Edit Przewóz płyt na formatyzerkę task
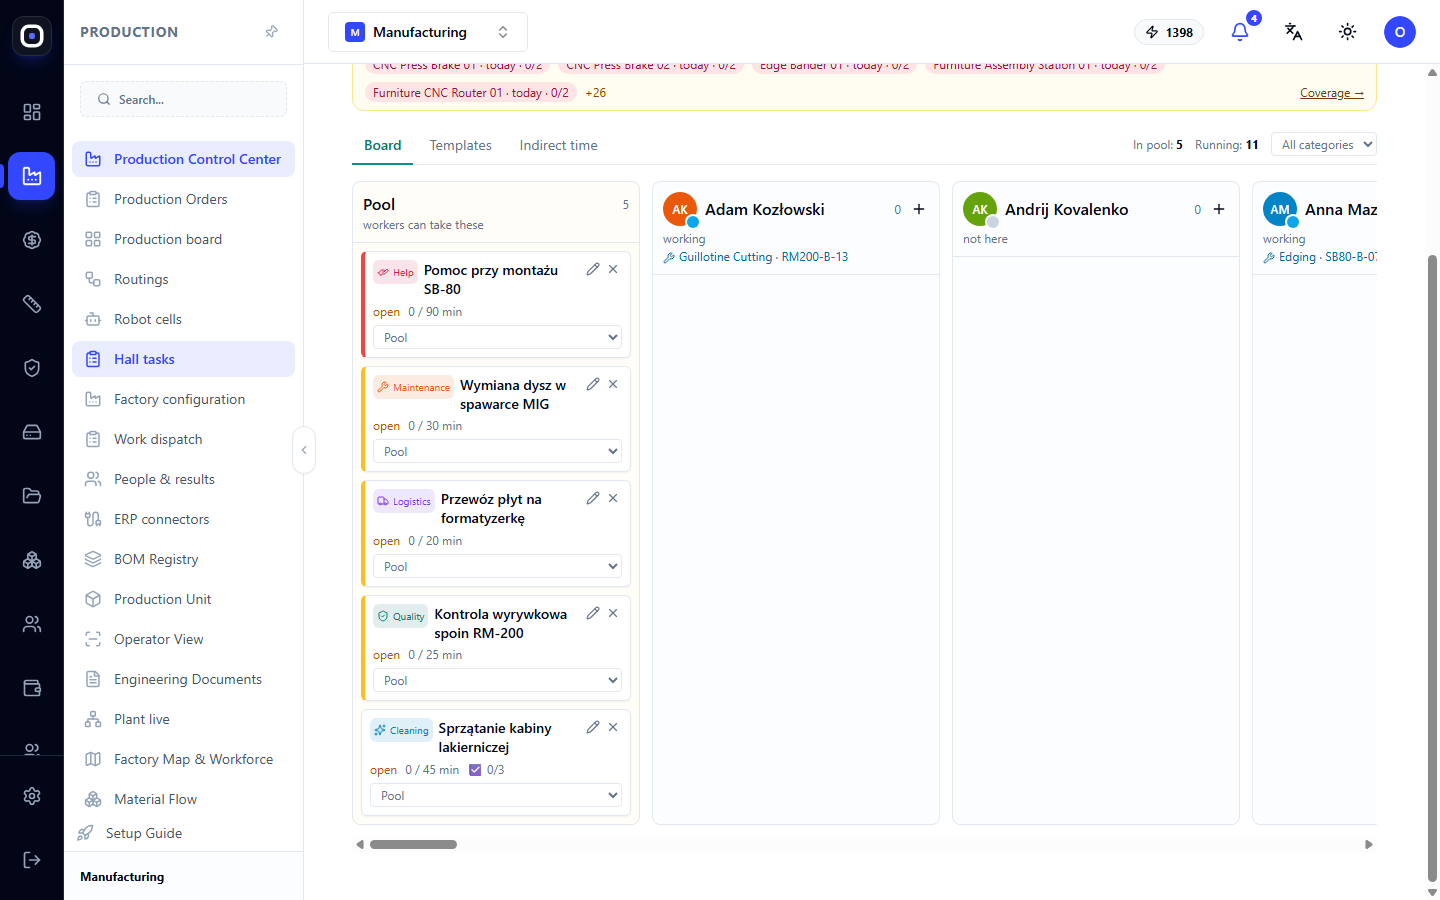Screen dimensions: 1440x900 [x=593, y=498]
